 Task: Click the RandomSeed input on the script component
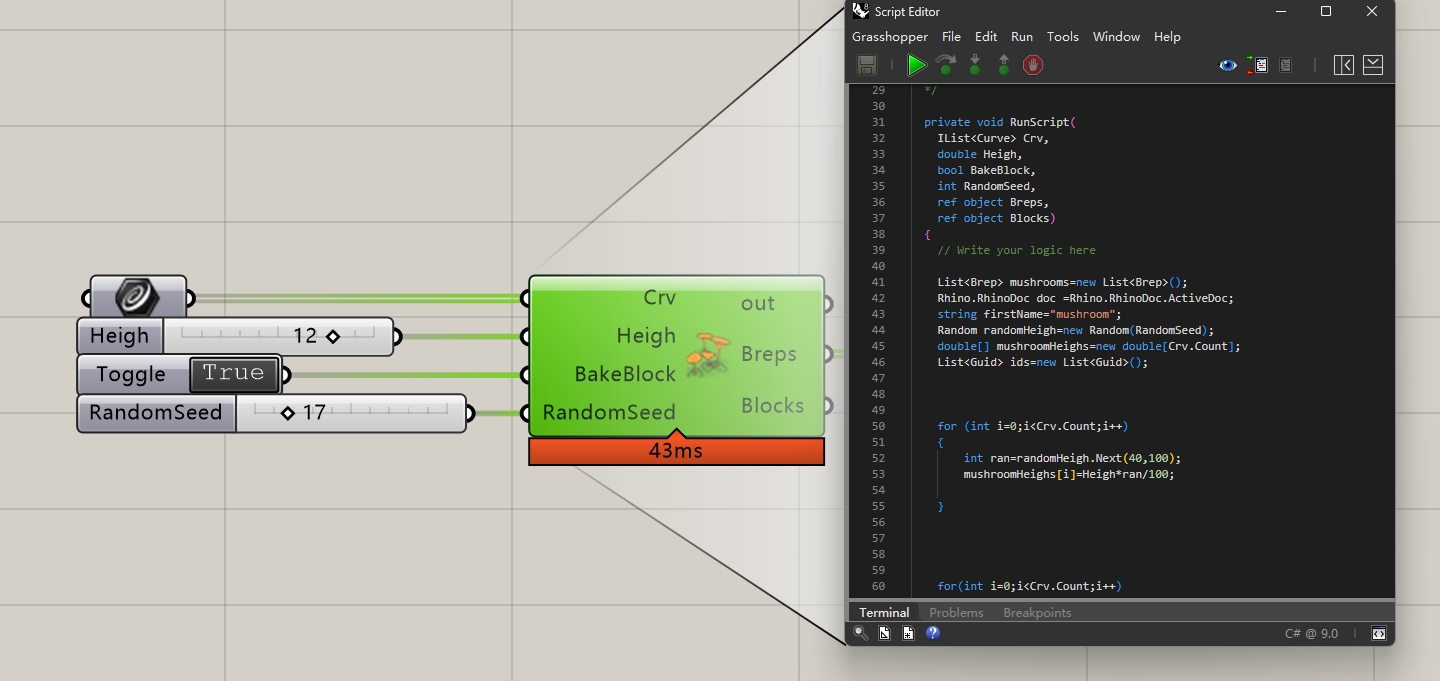point(609,412)
